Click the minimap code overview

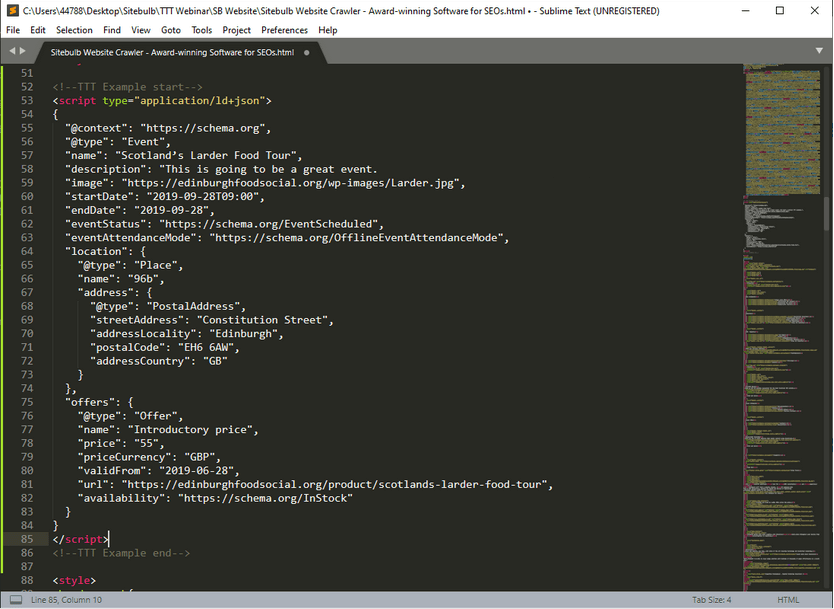pos(783,327)
